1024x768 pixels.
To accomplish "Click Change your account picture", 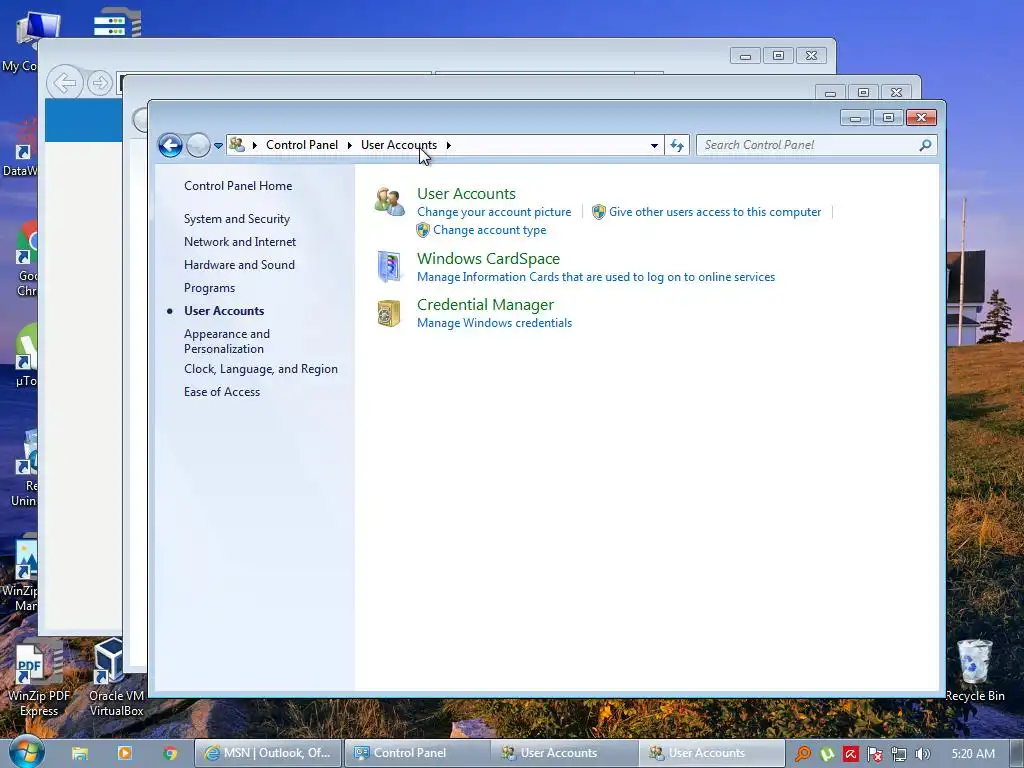I will (x=494, y=212).
